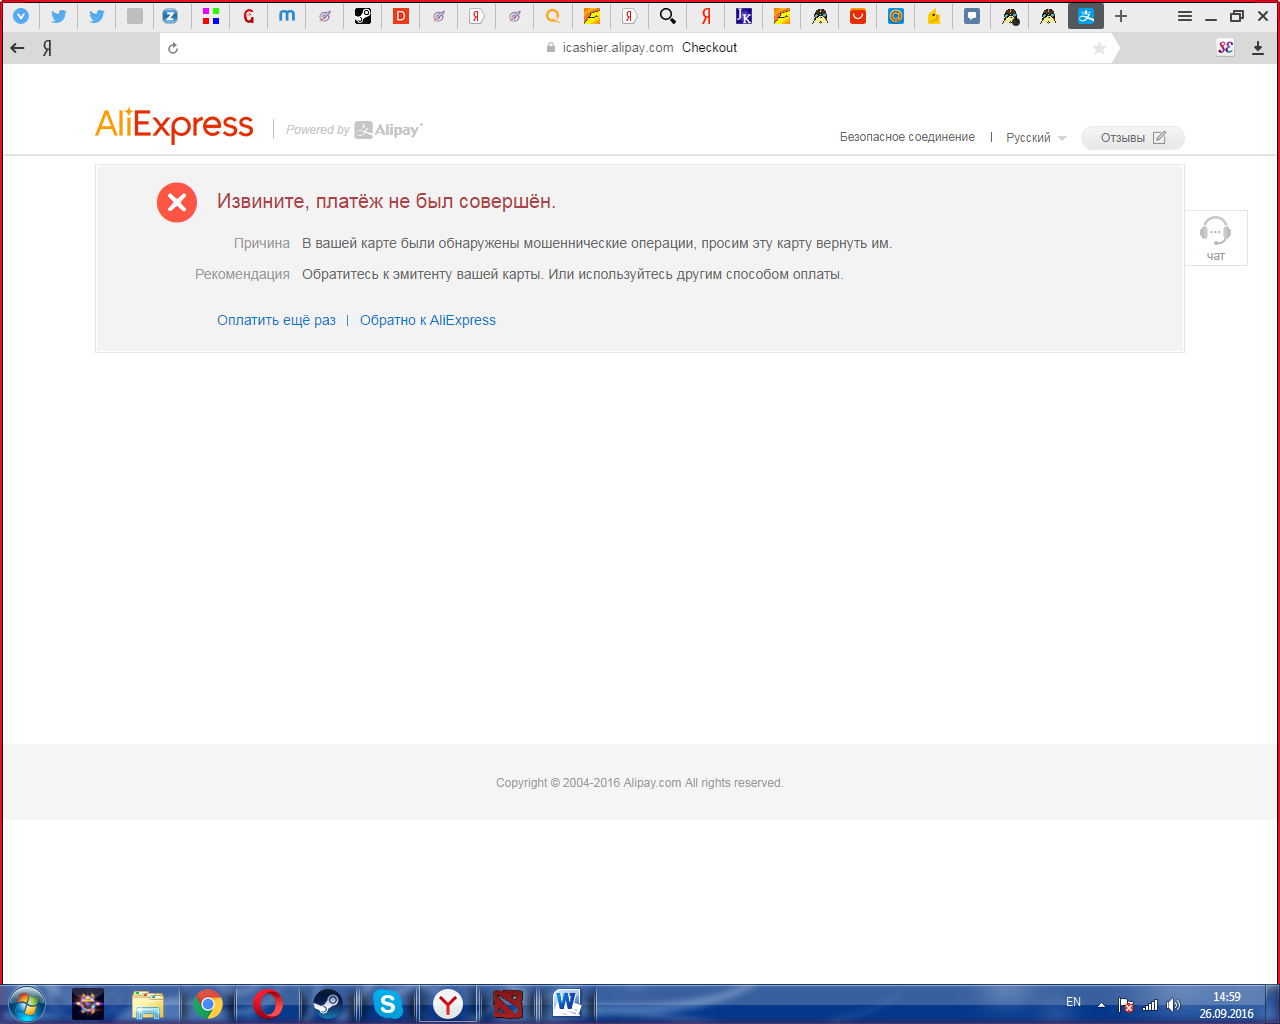The height and width of the screenshot is (1024, 1280).
Task: Click Оплатить ещё раз link
Action: click(276, 320)
